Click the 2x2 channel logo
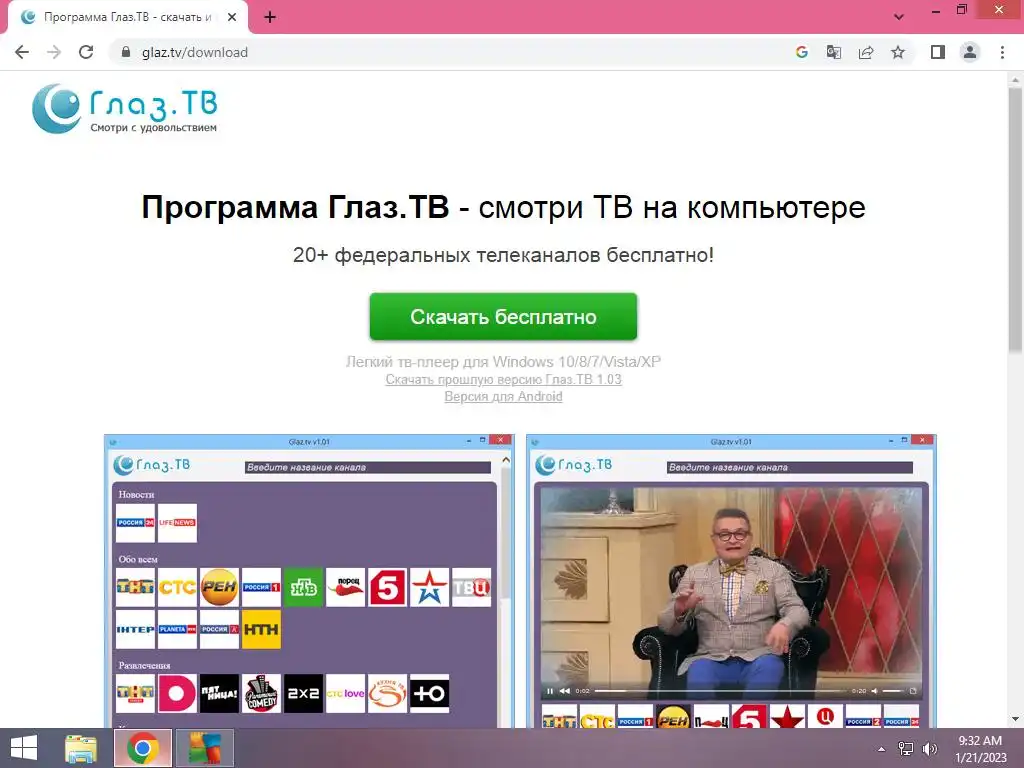 tap(303, 694)
